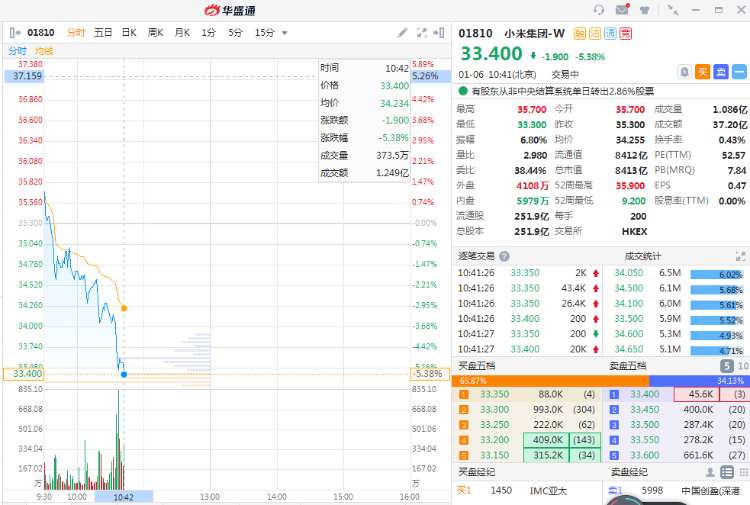750x505 pixels.
Task: Click the orange average-price dot on chart
Action: click(x=124, y=308)
